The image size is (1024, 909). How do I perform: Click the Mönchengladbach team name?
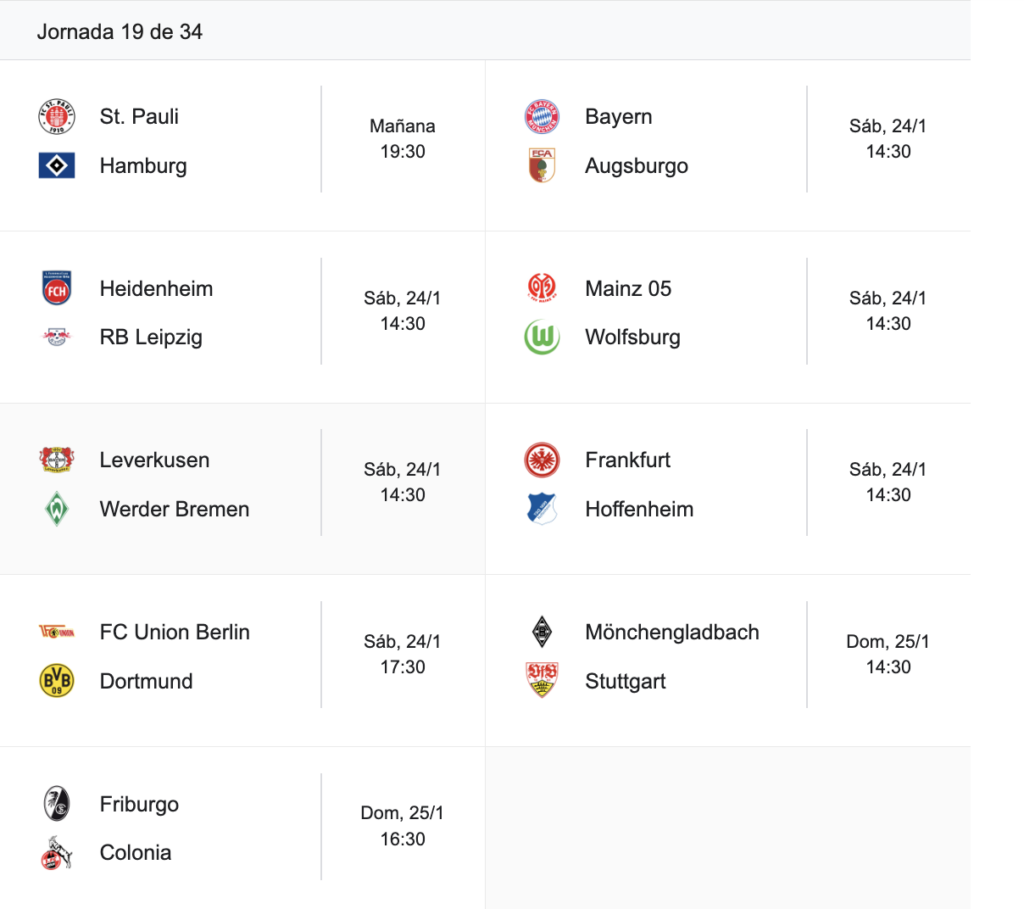672,632
